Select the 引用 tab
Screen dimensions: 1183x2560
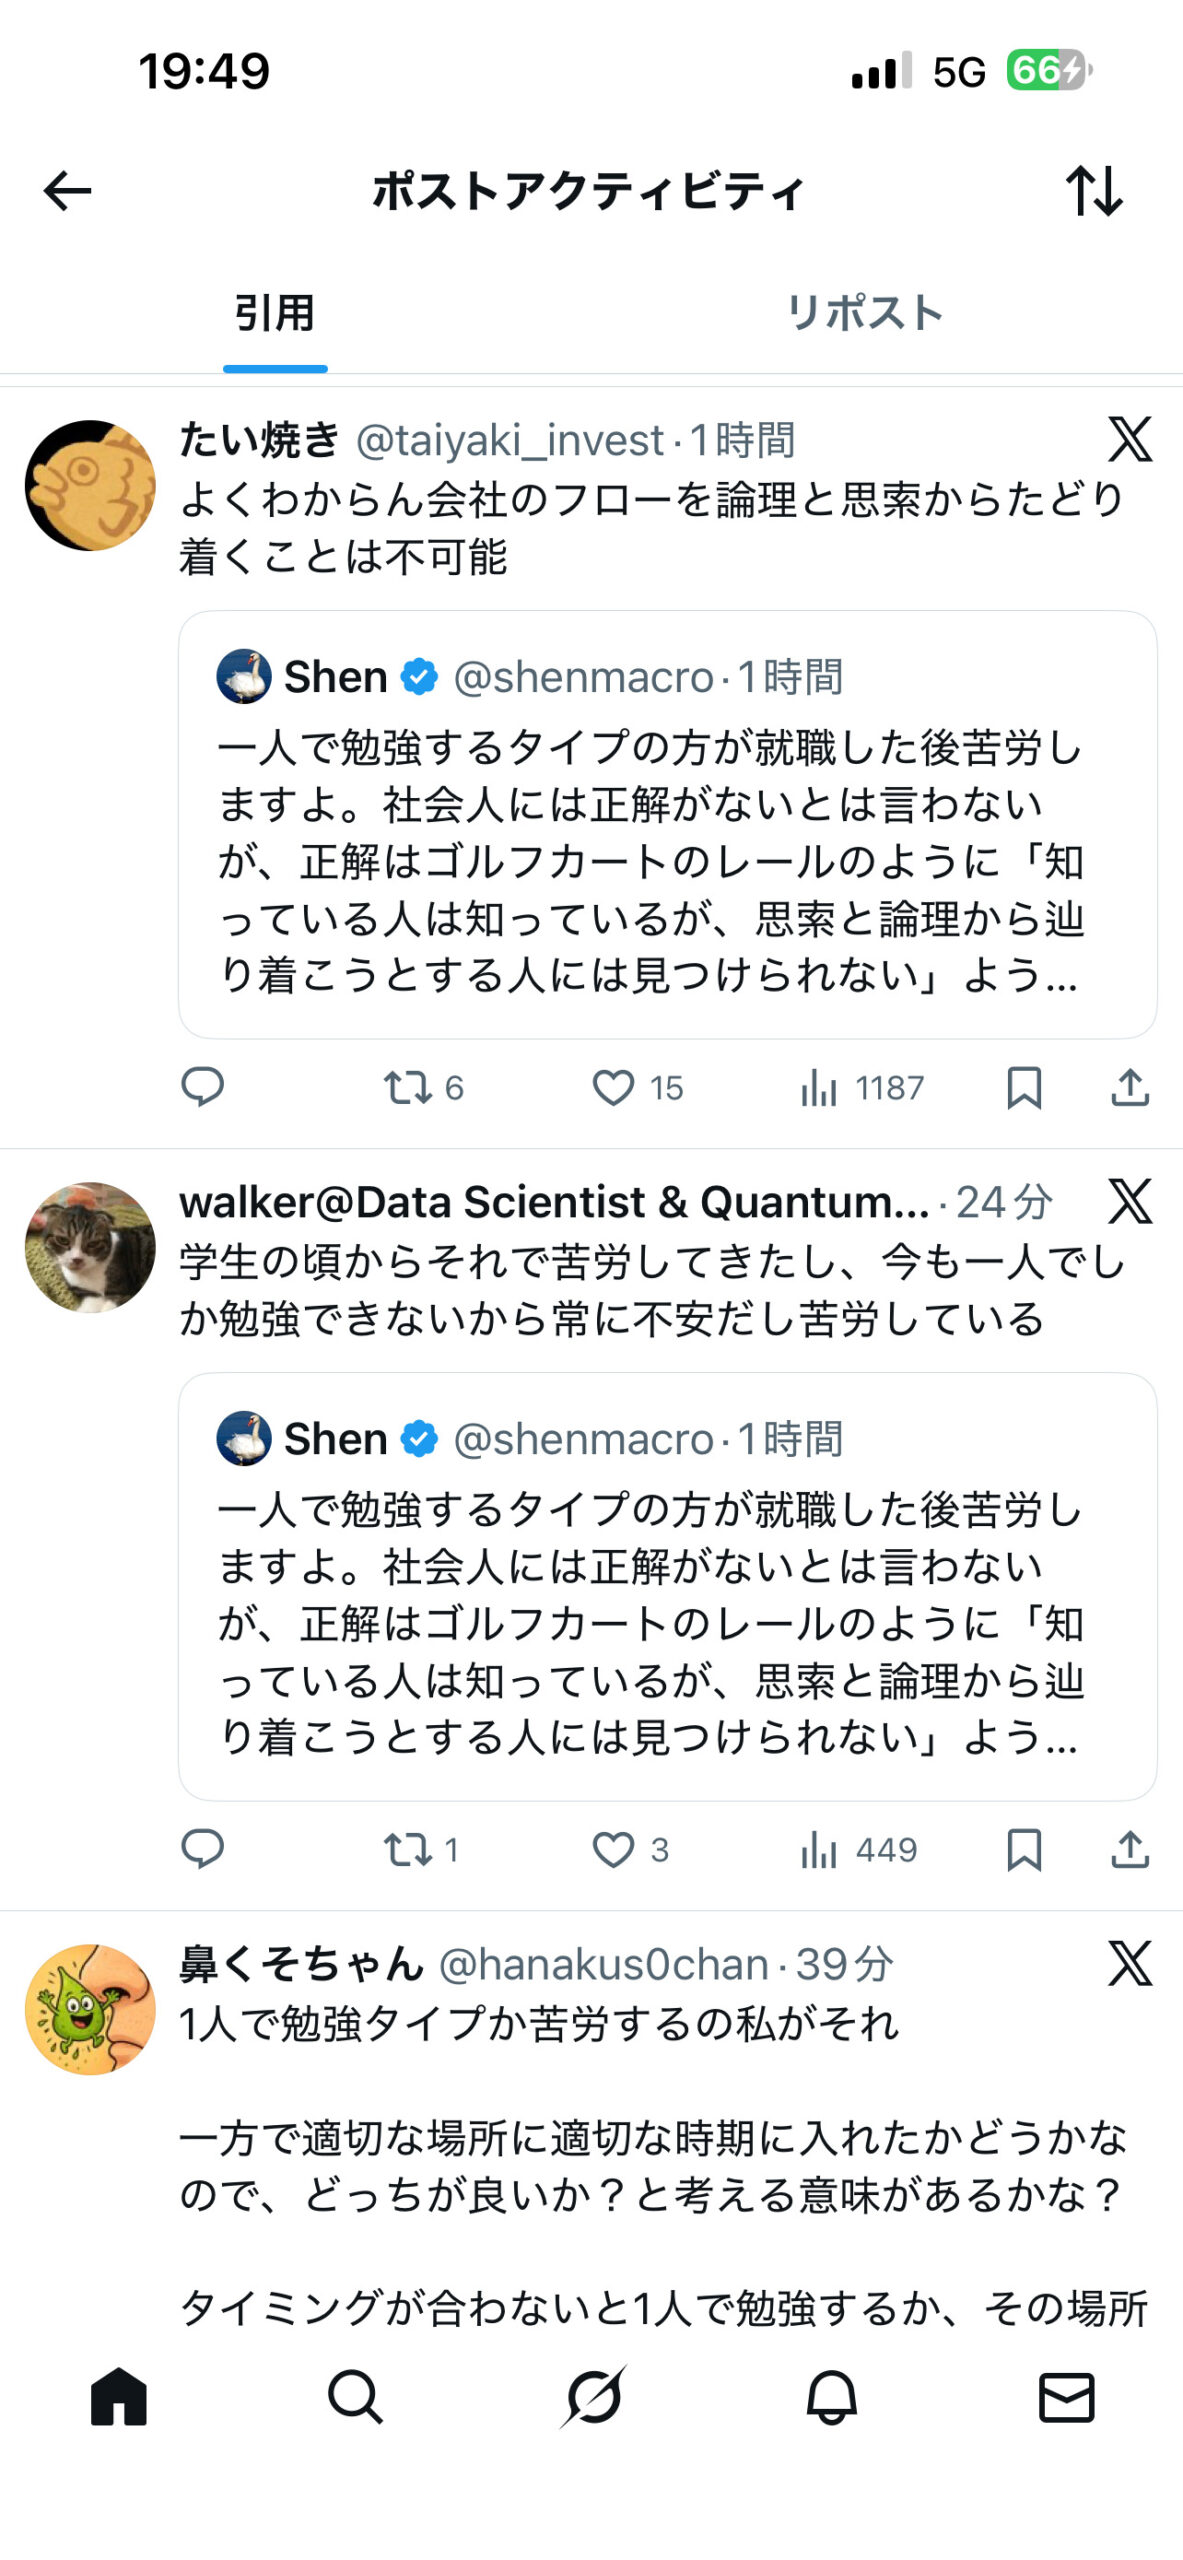click(275, 313)
